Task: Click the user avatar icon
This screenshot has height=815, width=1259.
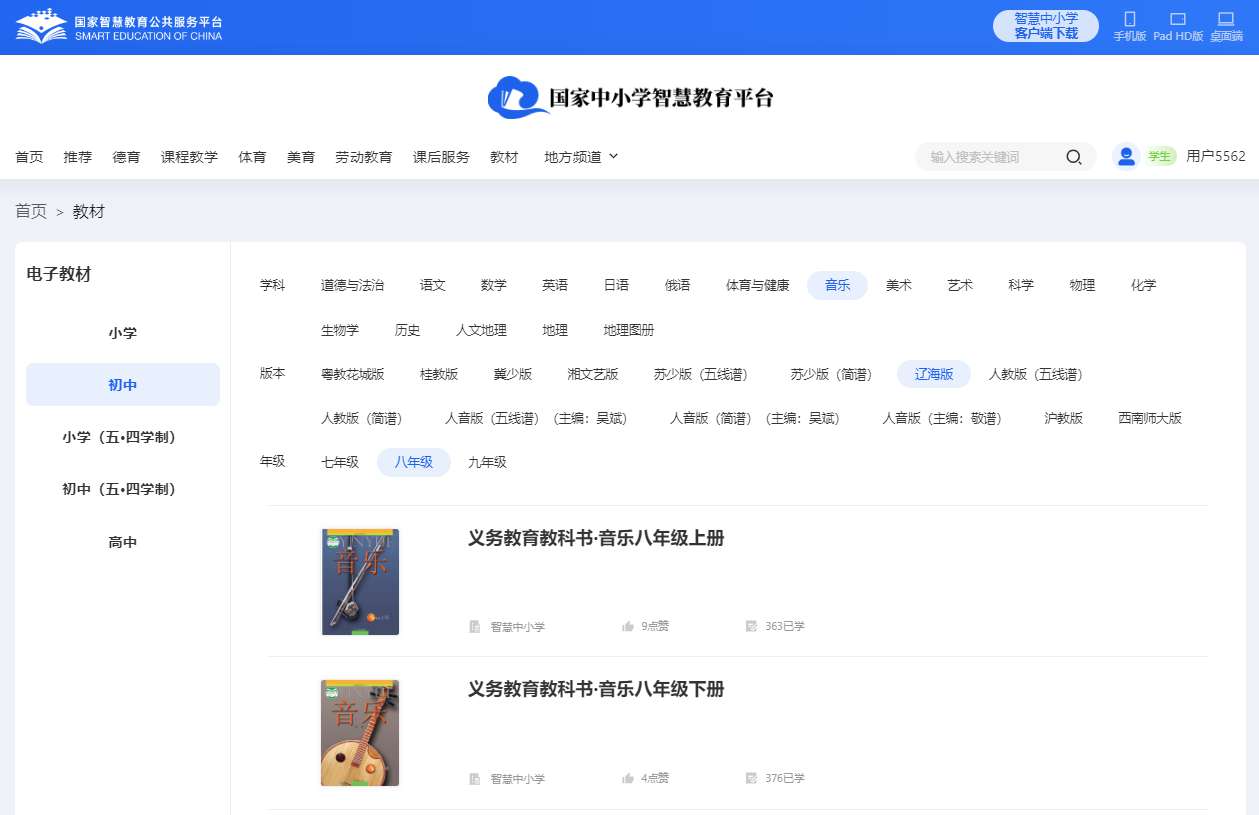Action: coord(1126,156)
